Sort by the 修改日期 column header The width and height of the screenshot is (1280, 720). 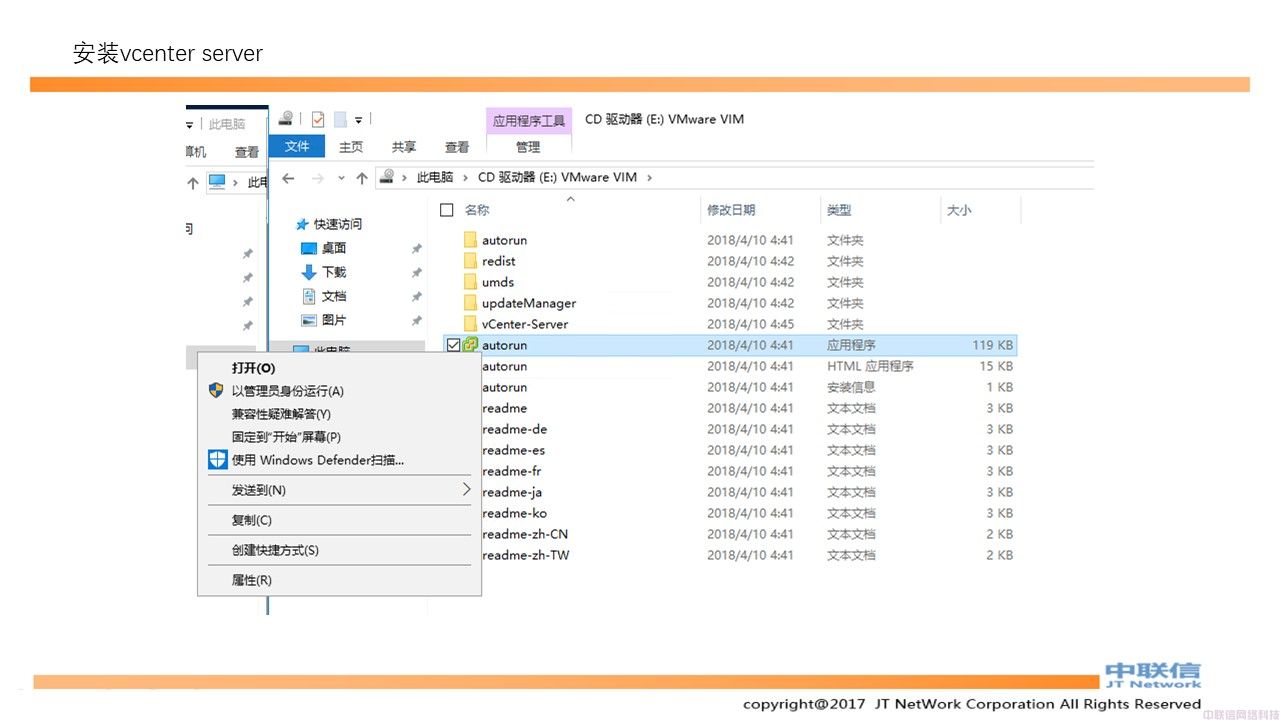(731, 210)
